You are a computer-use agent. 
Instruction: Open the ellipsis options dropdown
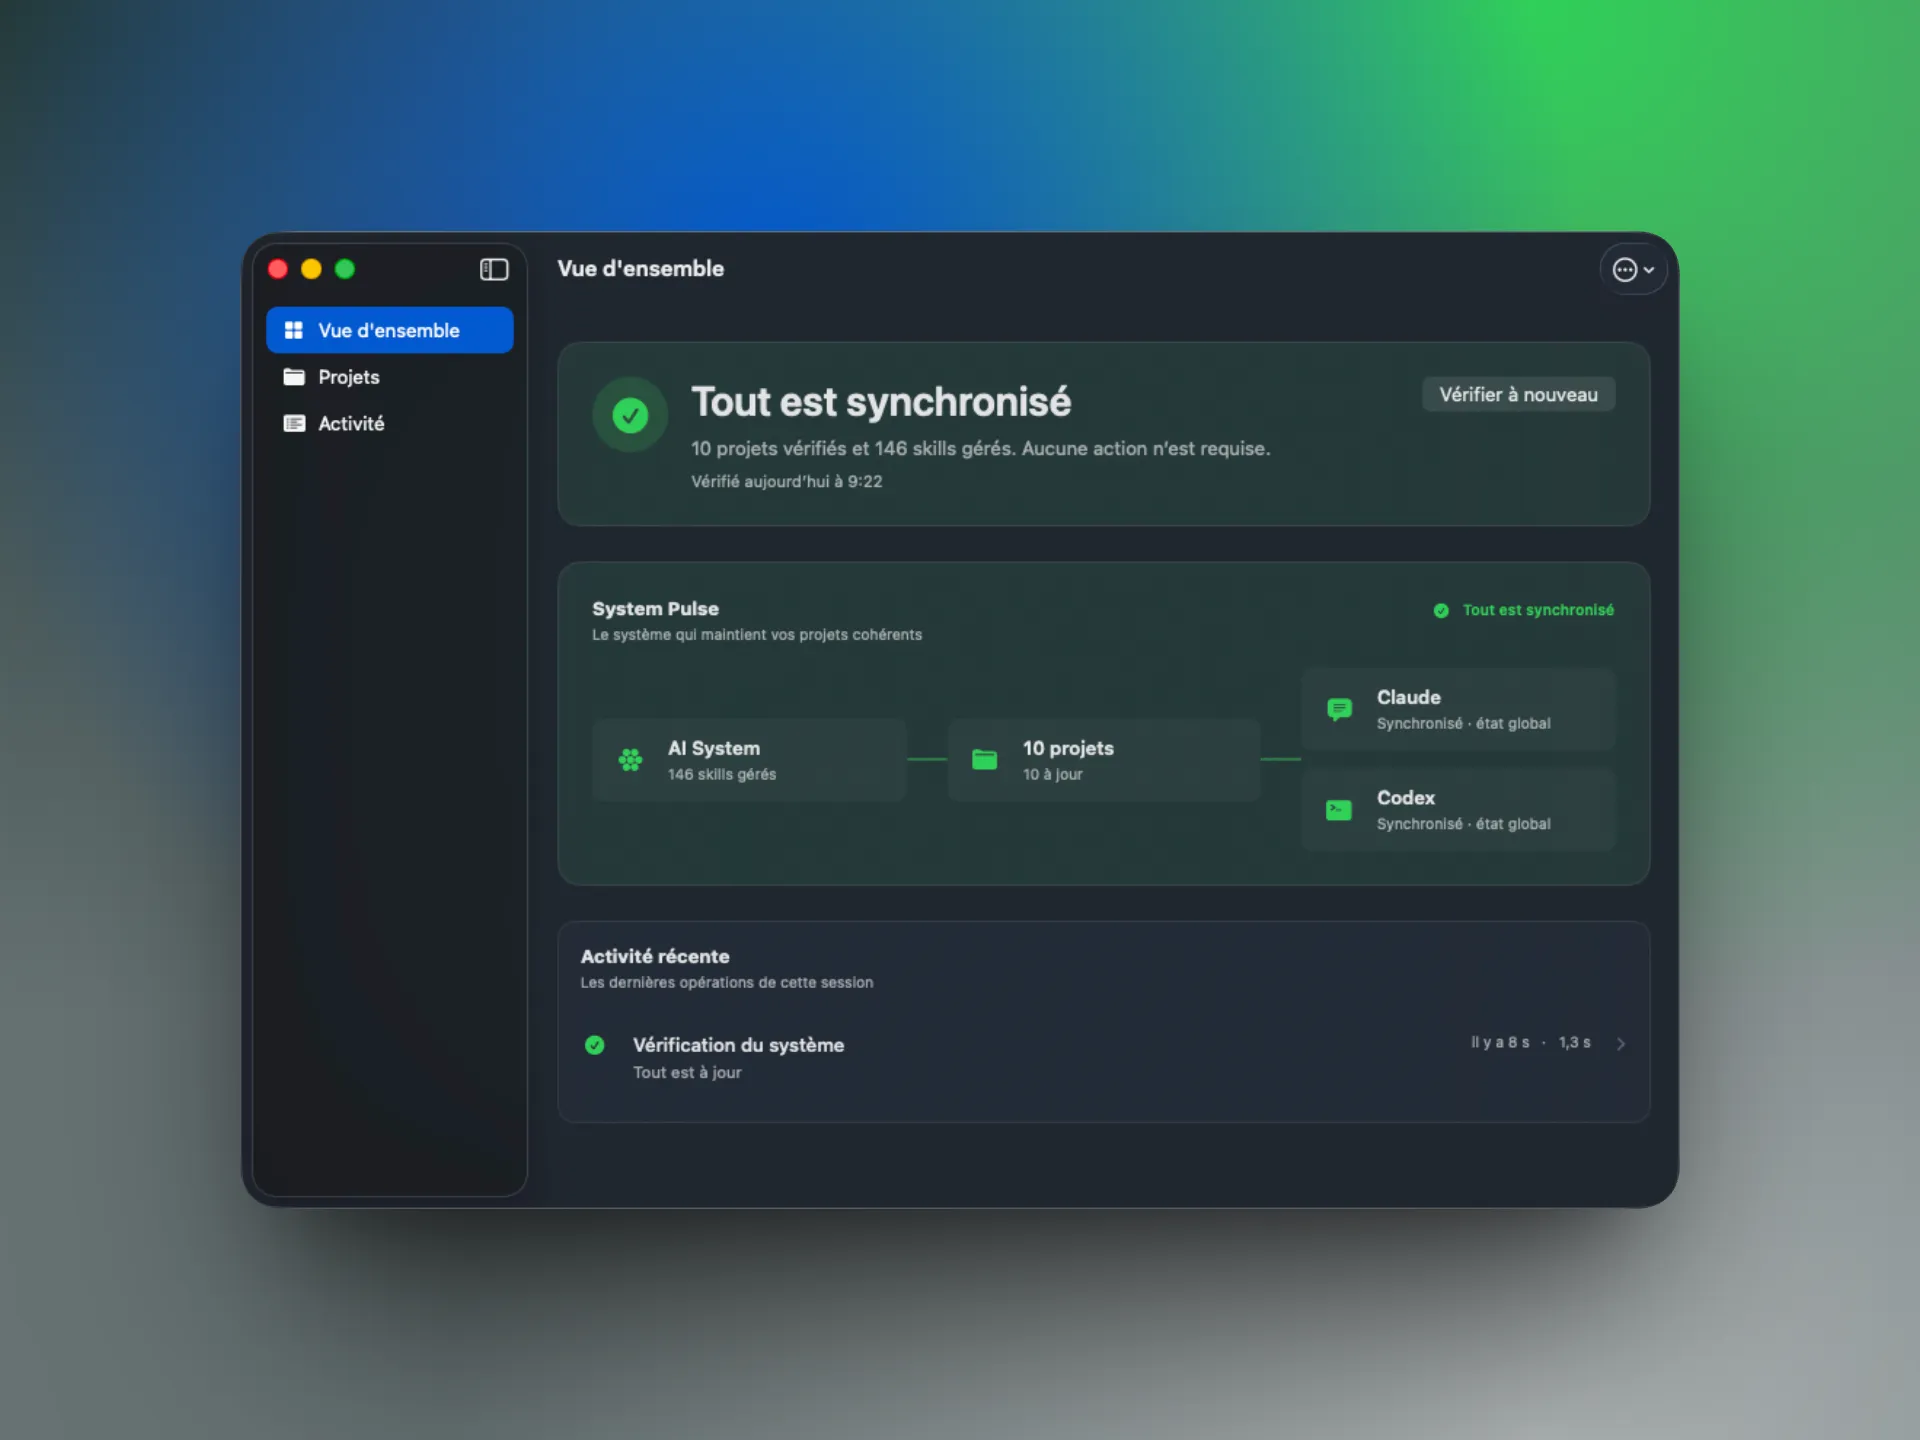[1633, 269]
